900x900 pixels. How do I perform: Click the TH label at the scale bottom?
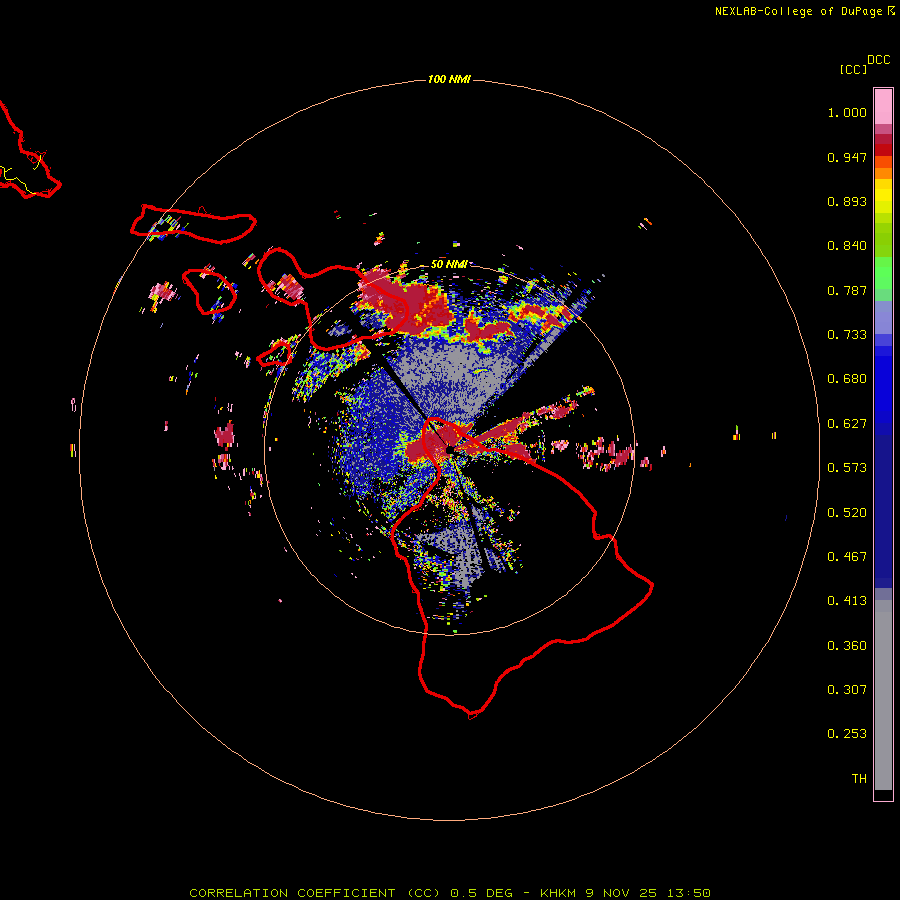click(859, 779)
